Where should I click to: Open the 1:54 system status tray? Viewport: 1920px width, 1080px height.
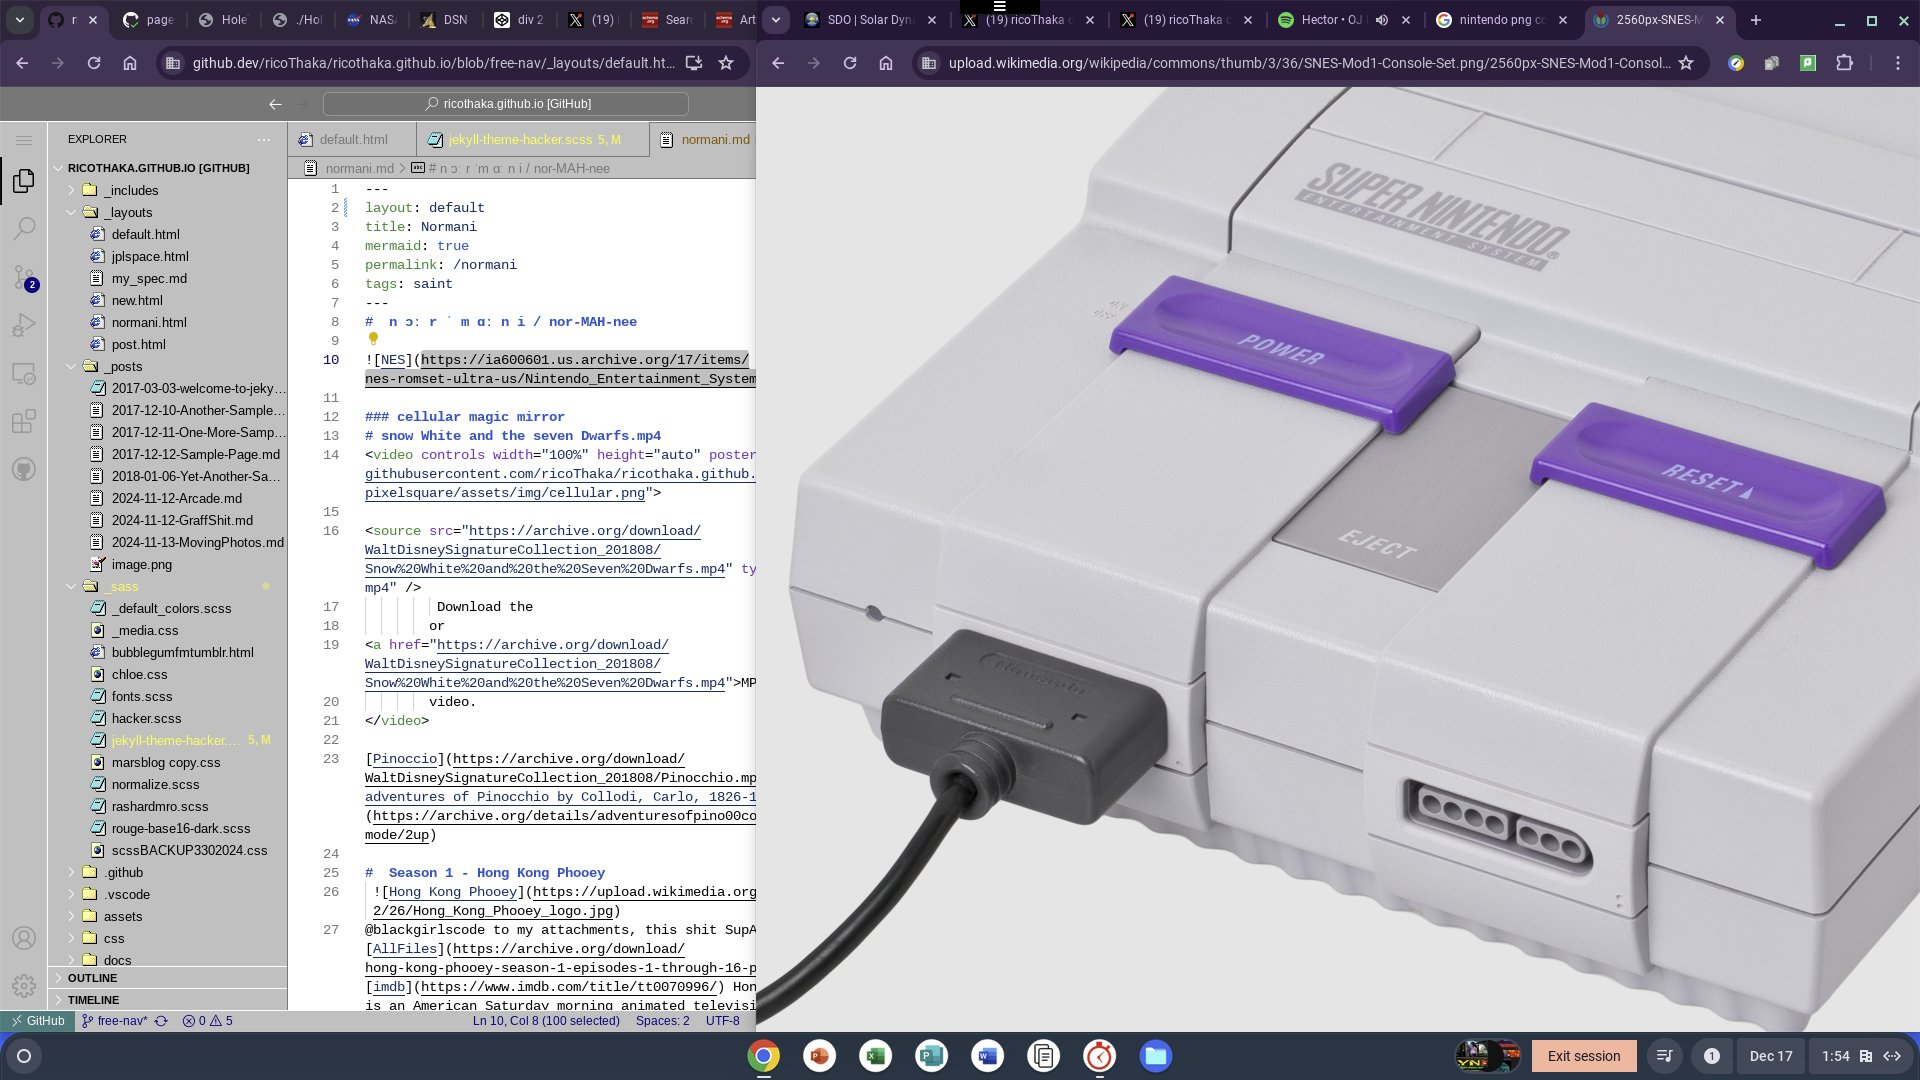1860,1056
